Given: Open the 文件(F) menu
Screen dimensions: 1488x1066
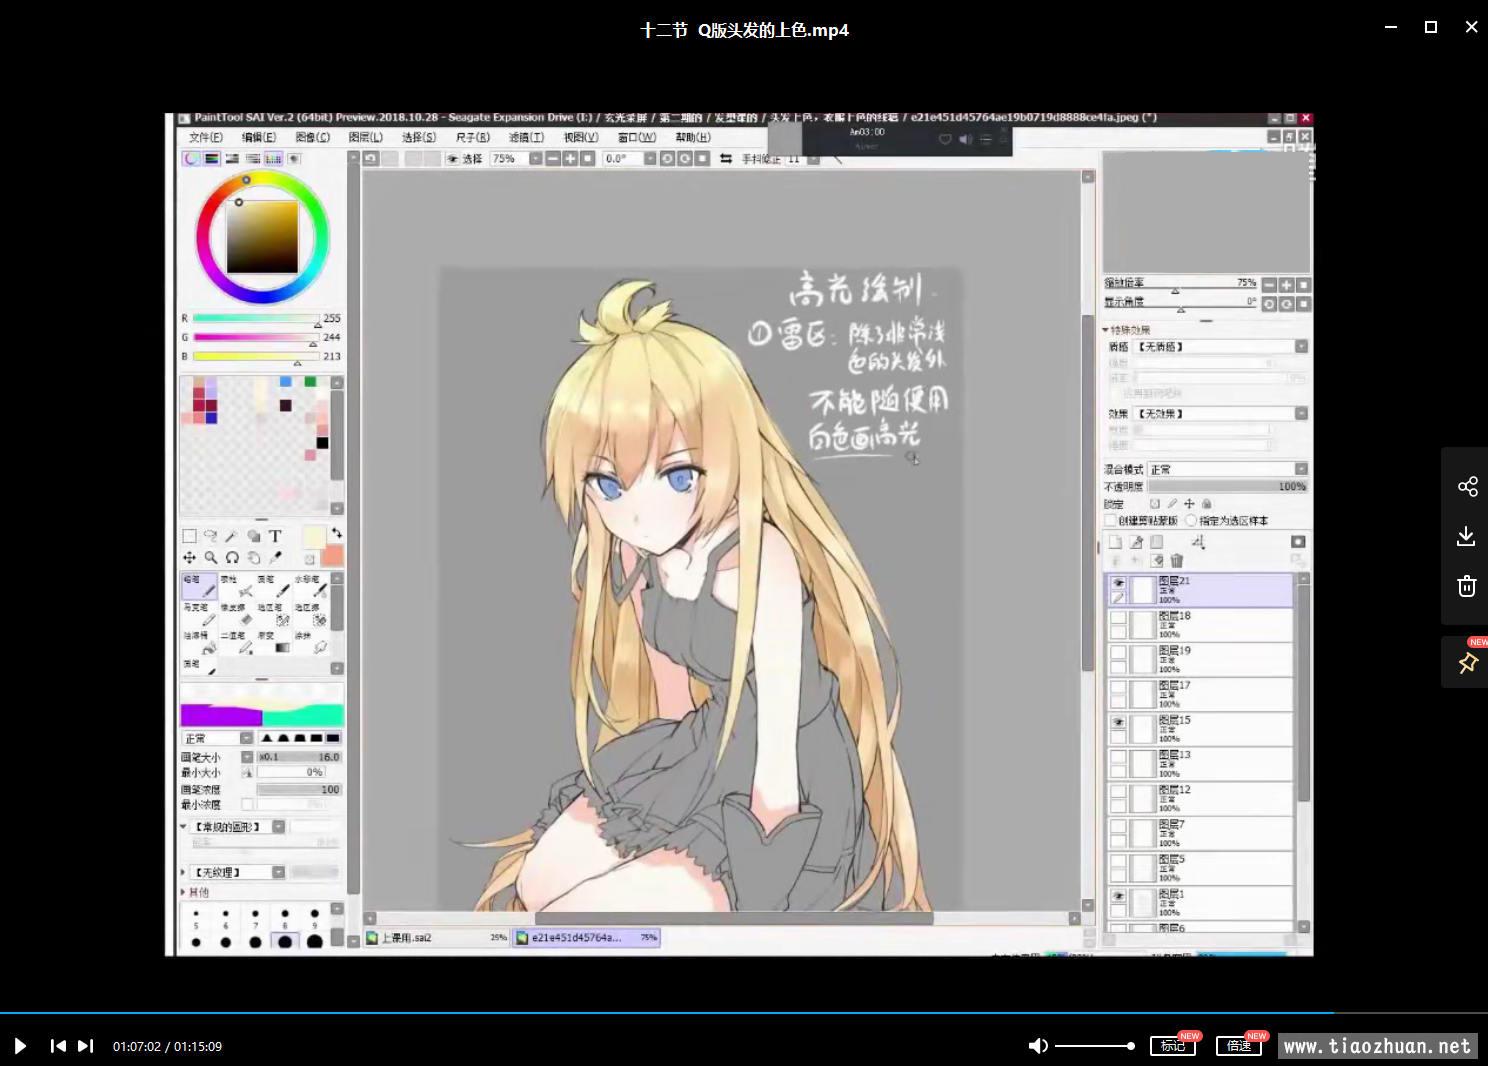Looking at the screenshot, I should pos(206,137).
